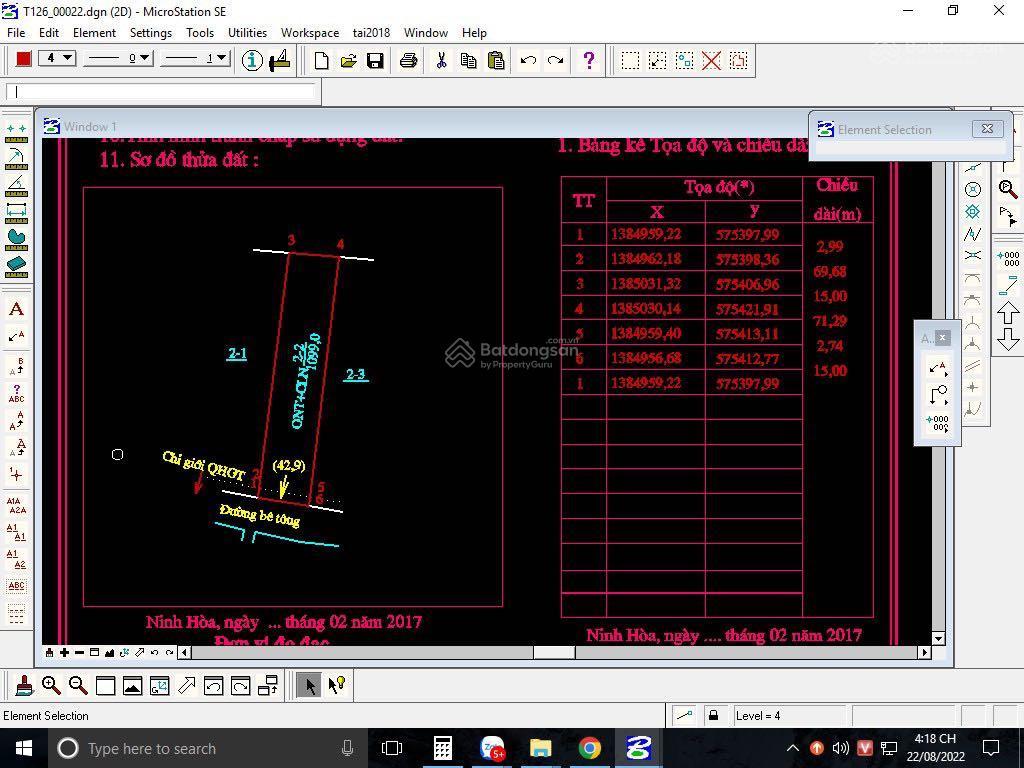Open the active level dropdown showing 4
Image resolution: width=1024 pixels, height=768 pixels.
(x=57, y=58)
